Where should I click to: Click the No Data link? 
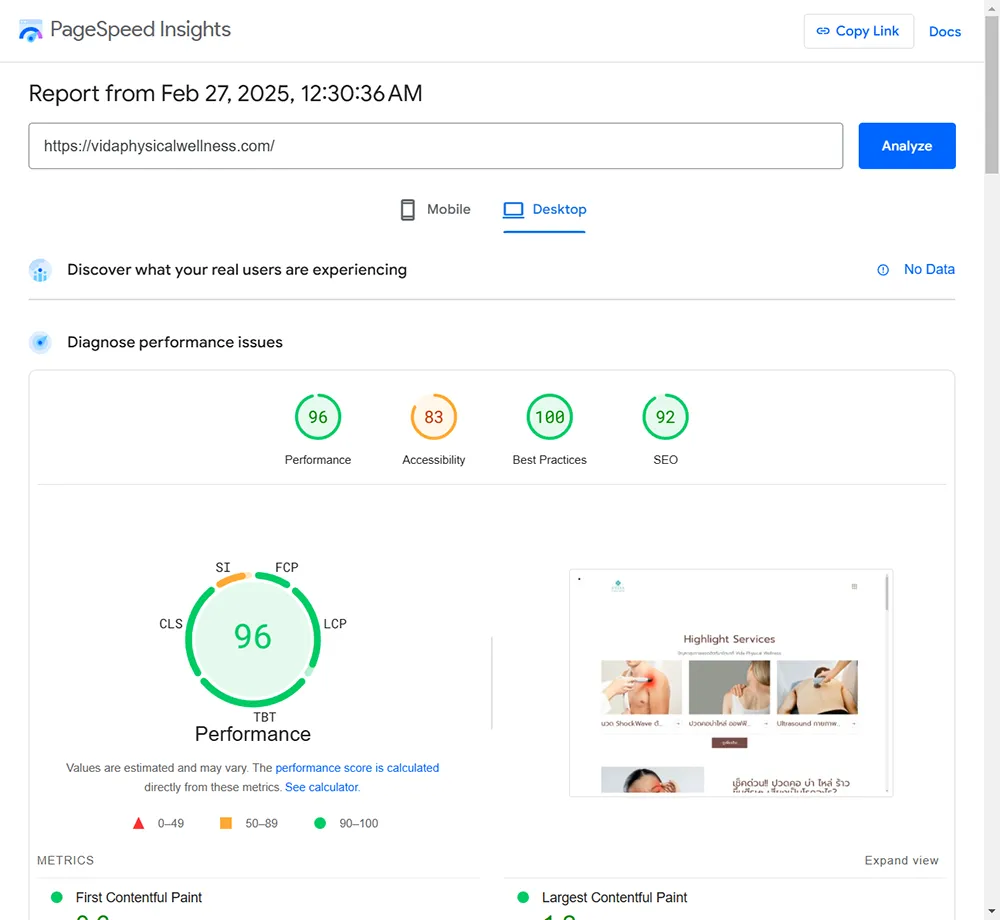929,270
